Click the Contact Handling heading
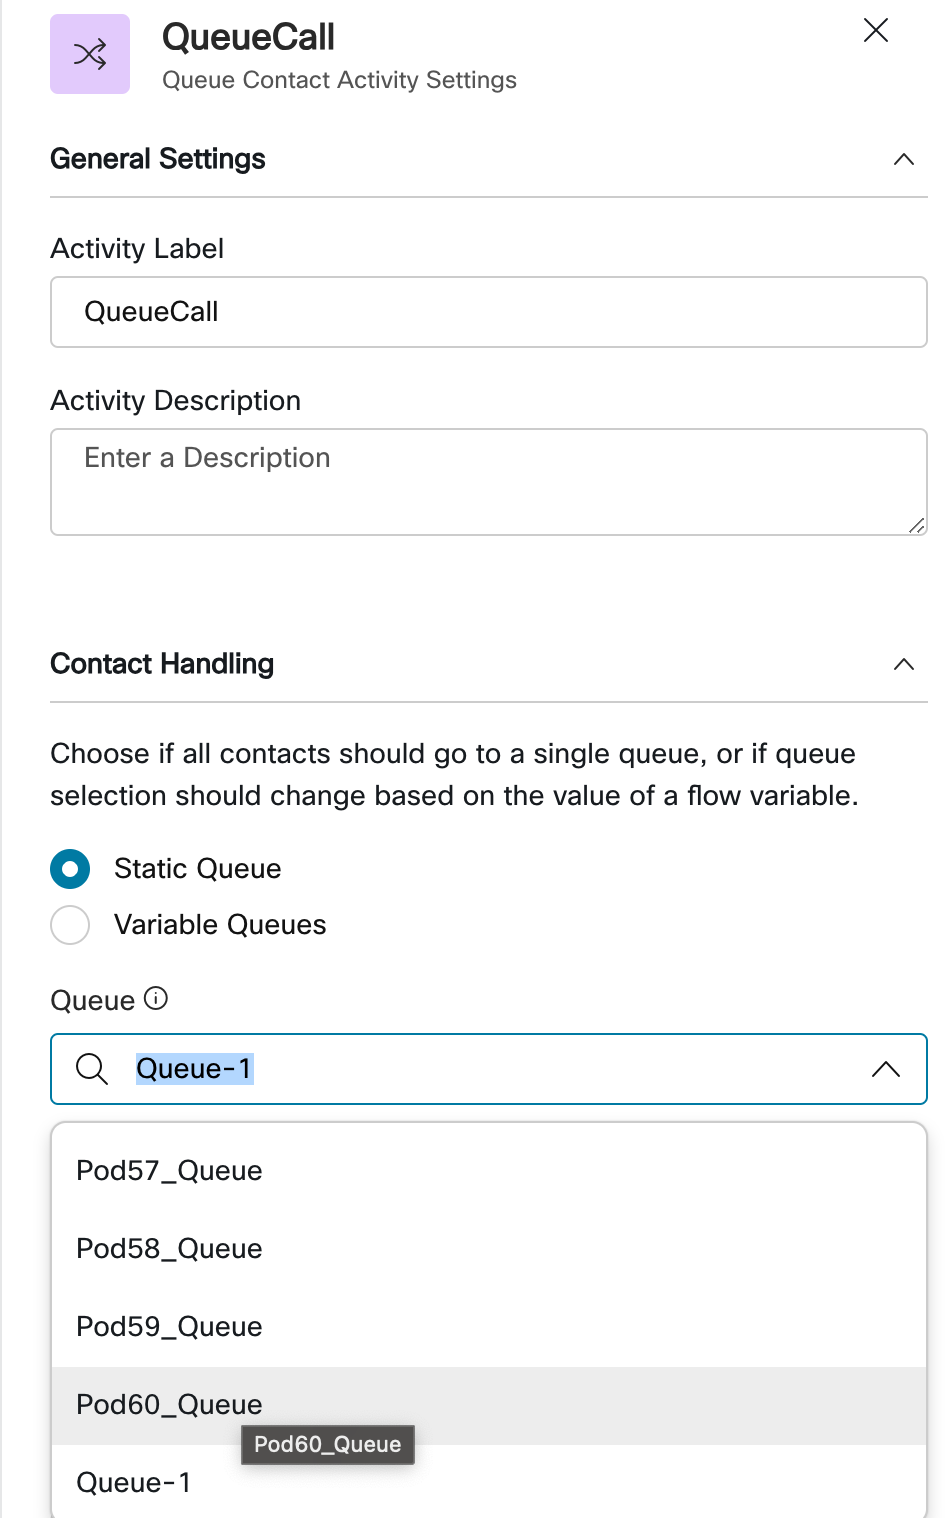This screenshot has width=948, height=1518. tap(162, 665)
